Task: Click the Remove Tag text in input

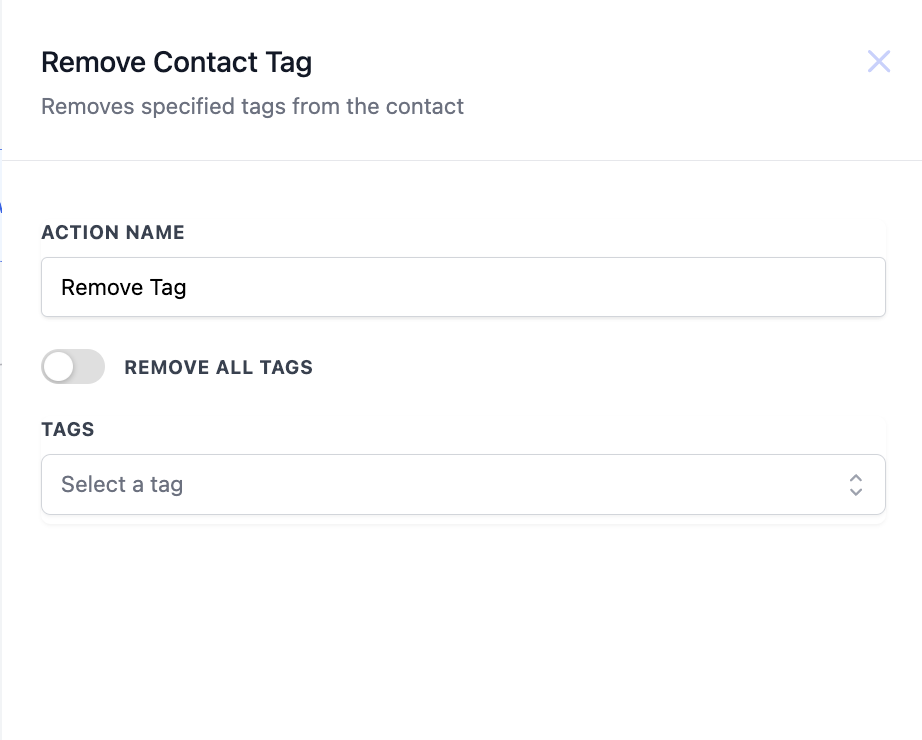Action: point(123,288)
